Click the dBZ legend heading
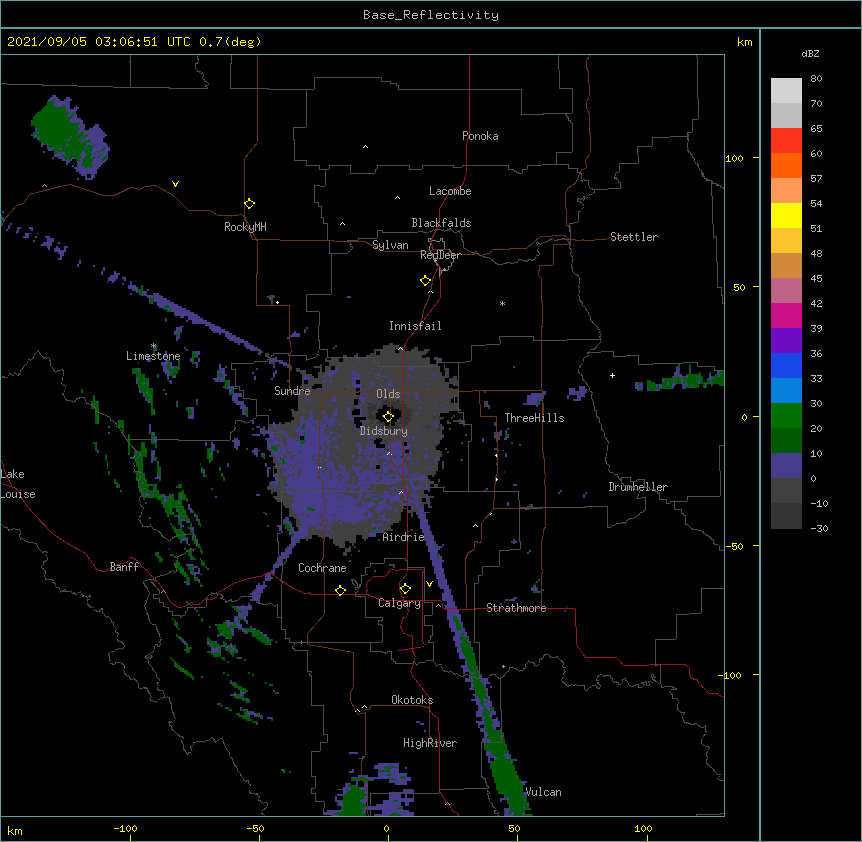Screen dimensions: 862x842 (x=810, y=53)
